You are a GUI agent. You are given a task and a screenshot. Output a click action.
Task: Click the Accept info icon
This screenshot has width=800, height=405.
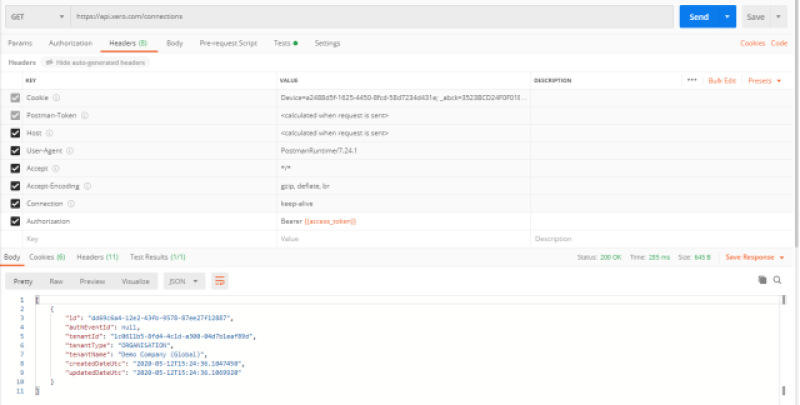pos(56,168)
